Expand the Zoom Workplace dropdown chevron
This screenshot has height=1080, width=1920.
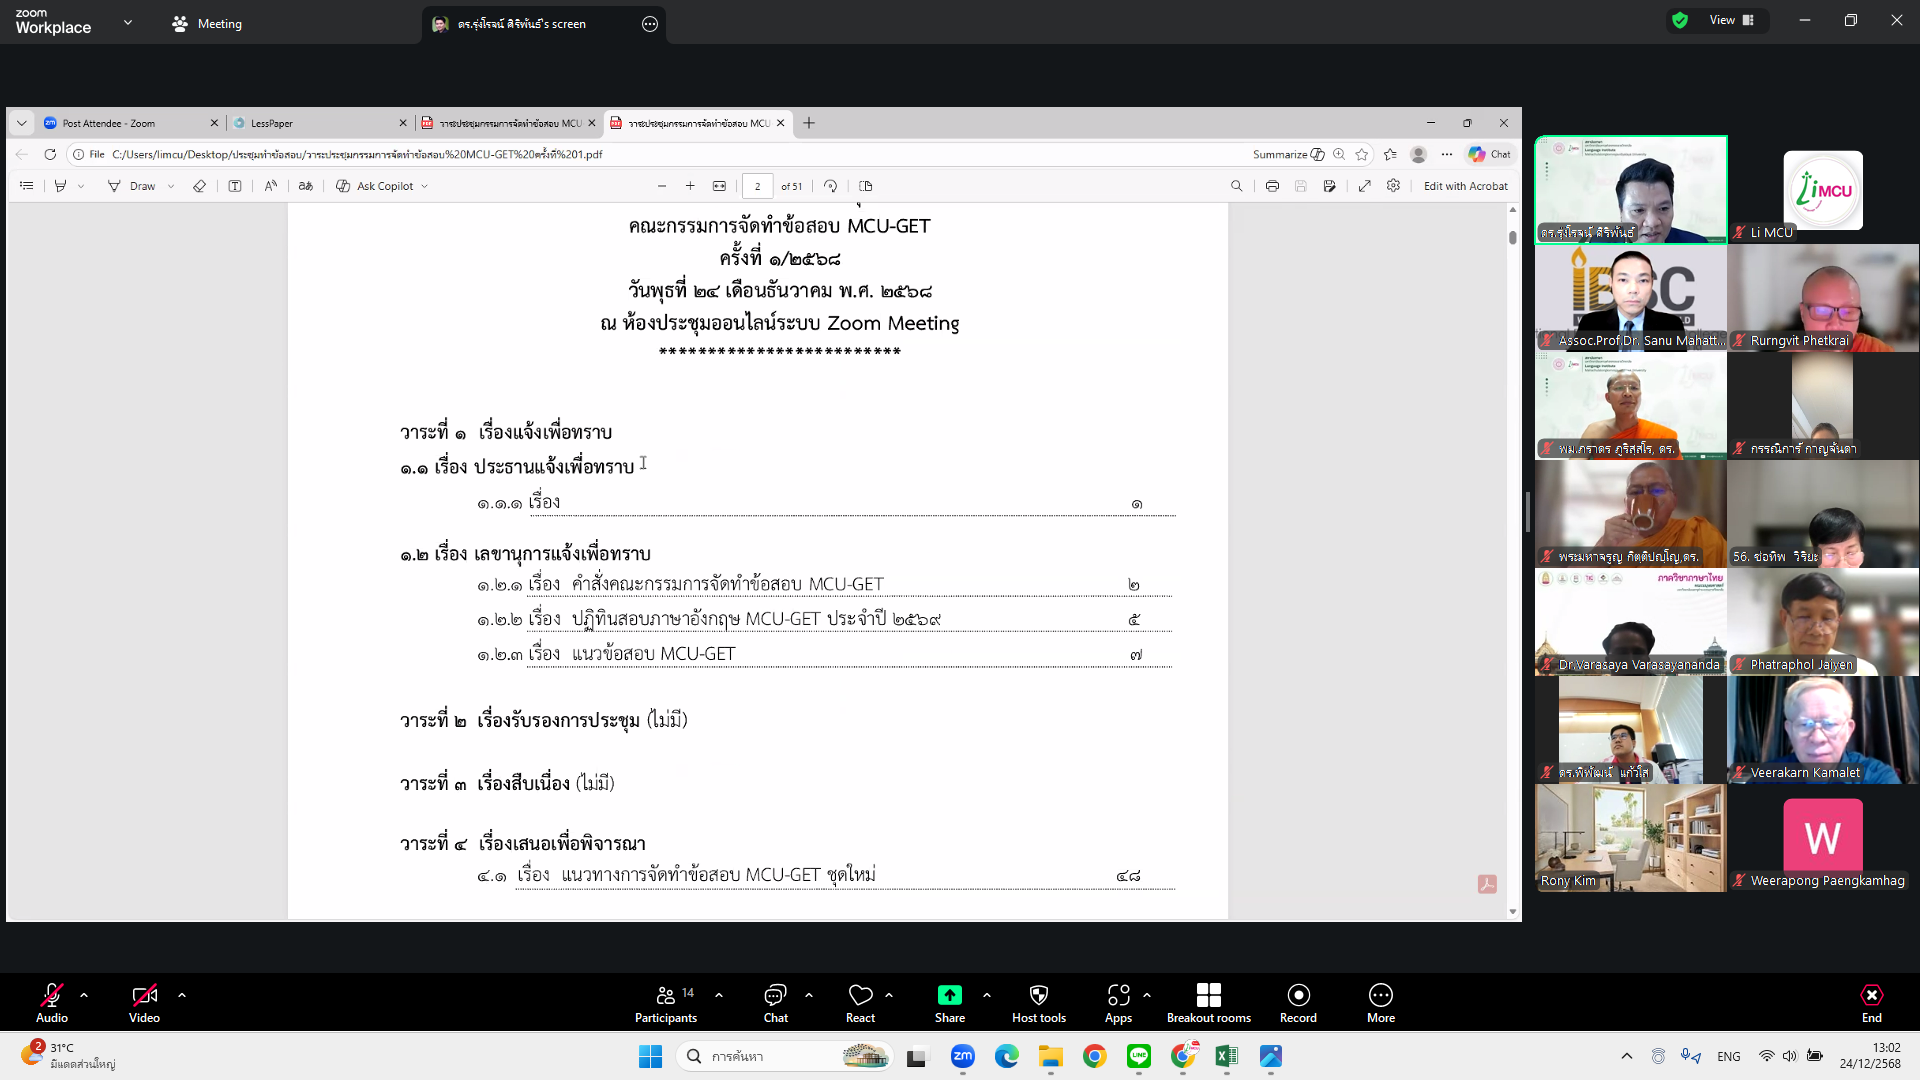(128, 22)
